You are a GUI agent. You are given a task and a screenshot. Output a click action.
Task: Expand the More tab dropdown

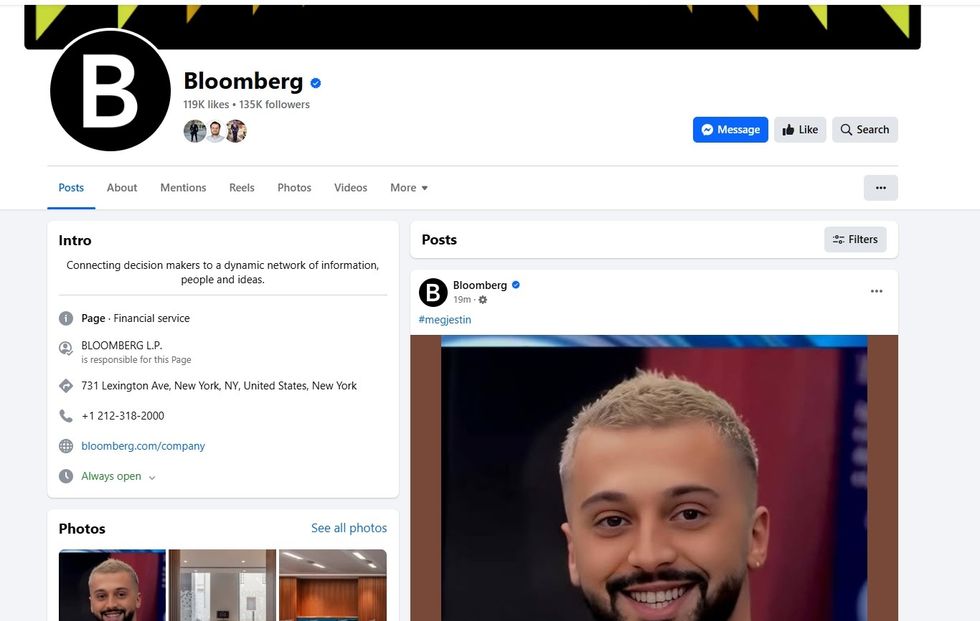pyautogui.click(x=409, y=187)
